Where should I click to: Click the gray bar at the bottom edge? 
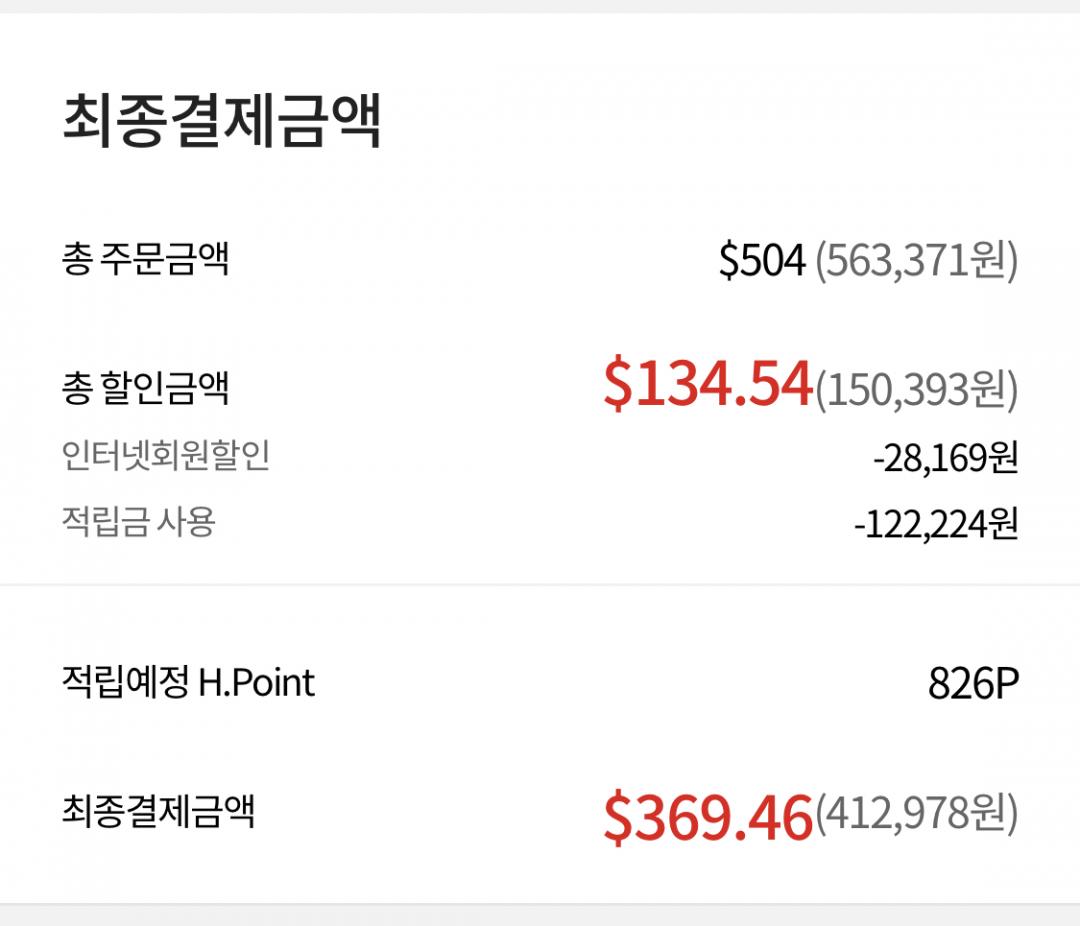[540, 915]
